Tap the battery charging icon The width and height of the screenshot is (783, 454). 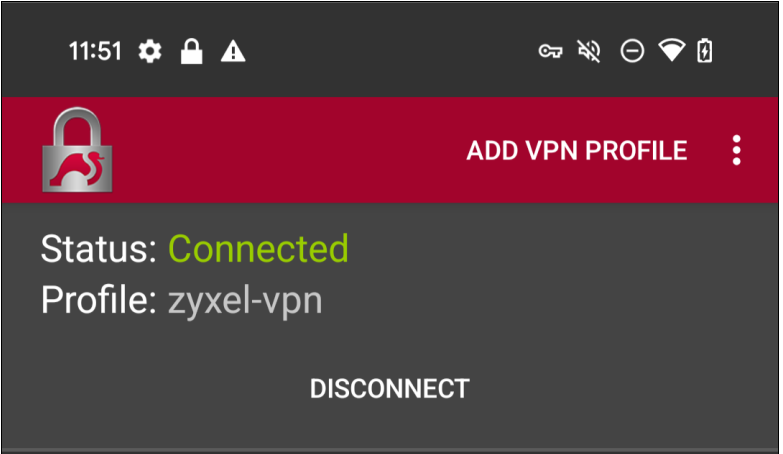705,52
